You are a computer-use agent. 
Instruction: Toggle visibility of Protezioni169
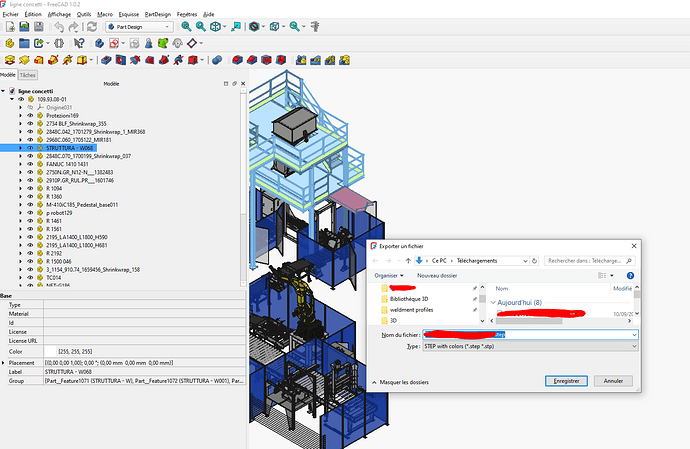point(30,115)
